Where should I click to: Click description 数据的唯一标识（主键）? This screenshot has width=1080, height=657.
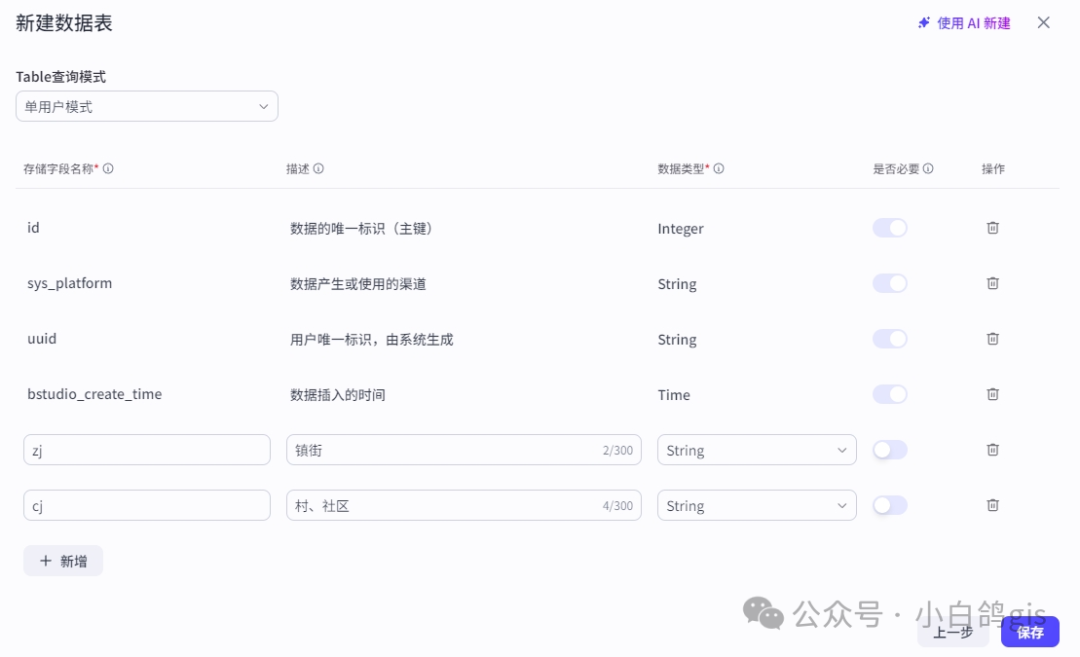click(x=364, y=229)
